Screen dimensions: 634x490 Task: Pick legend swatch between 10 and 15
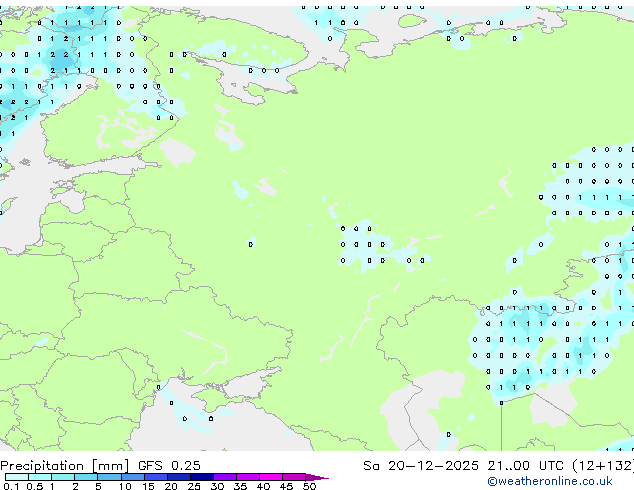point(132,477)
